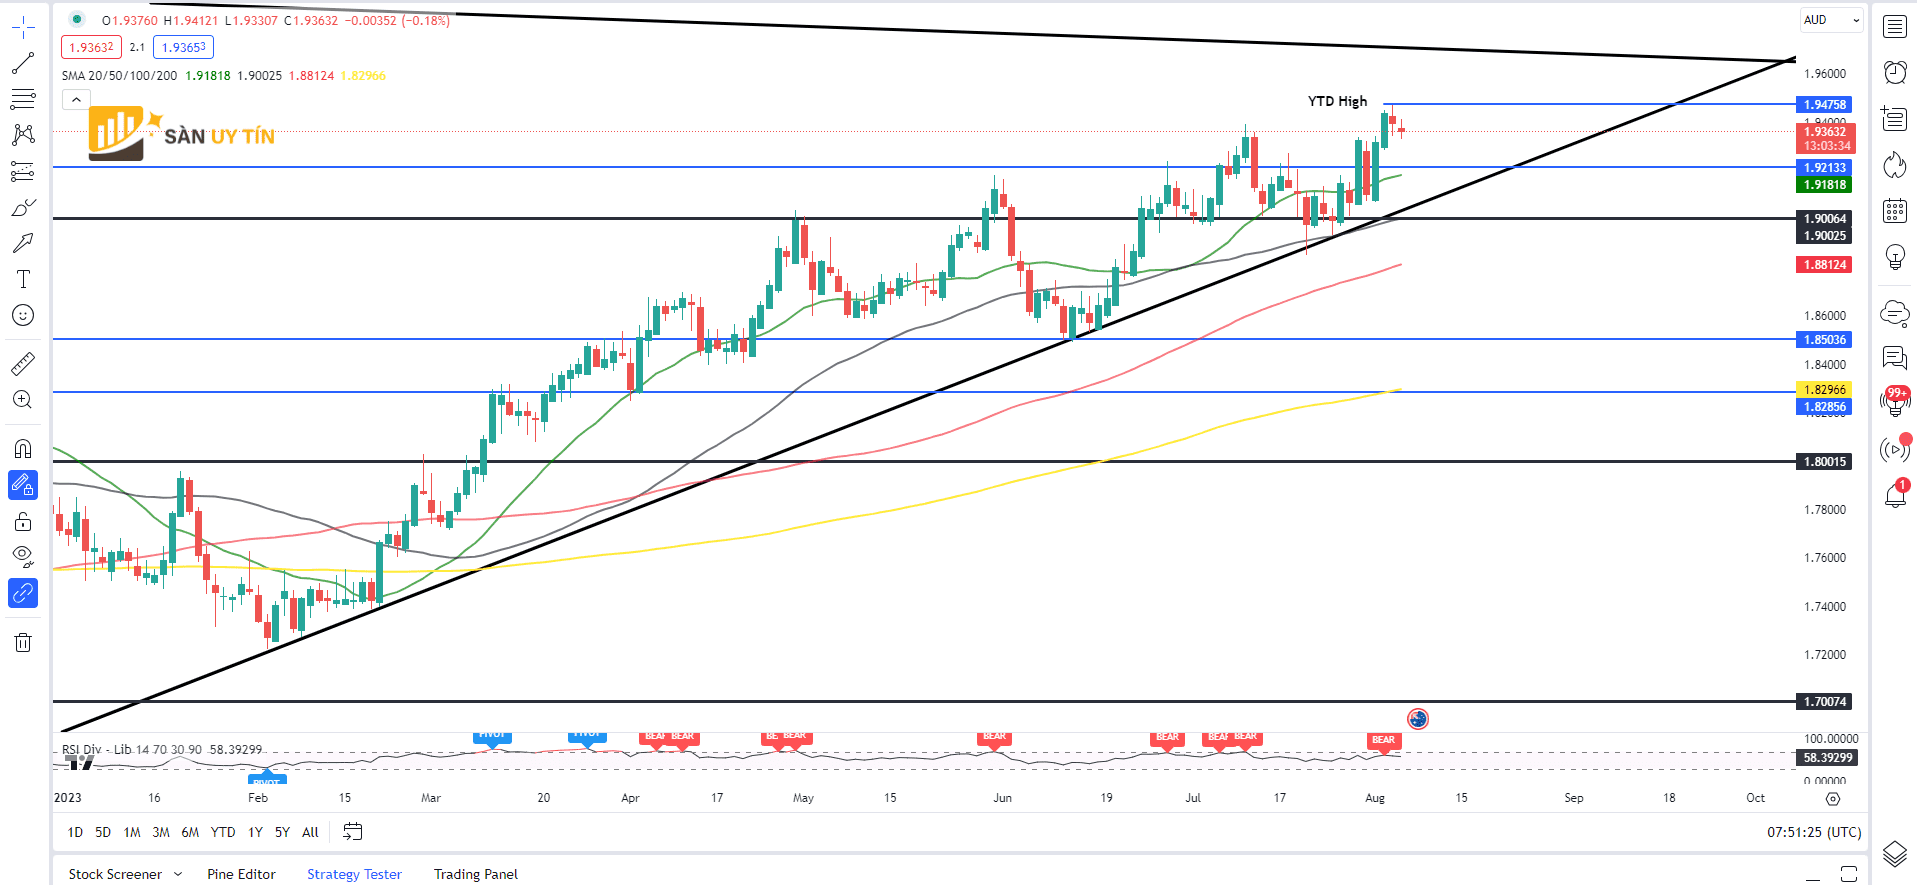Open the alerts clock icon
The height and width of the screenshot is (885, 1917).
1895,72
